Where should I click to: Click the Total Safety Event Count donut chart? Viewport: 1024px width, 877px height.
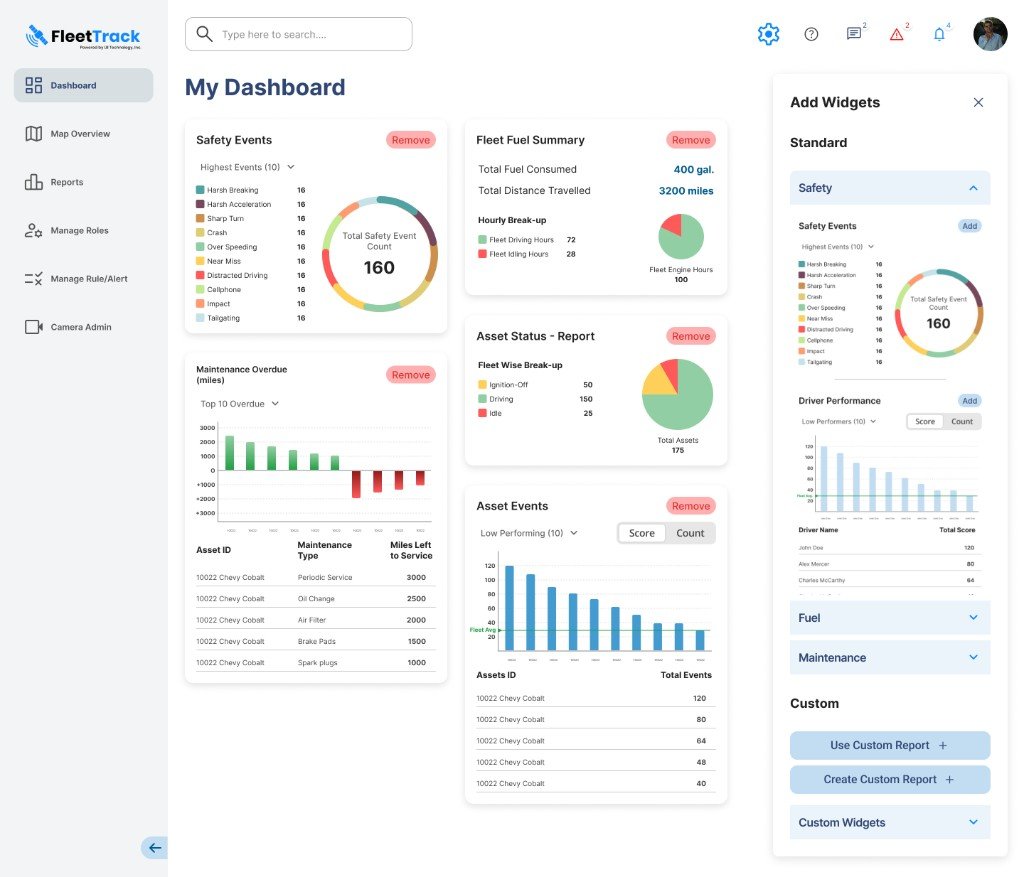(x=379, y=253)
